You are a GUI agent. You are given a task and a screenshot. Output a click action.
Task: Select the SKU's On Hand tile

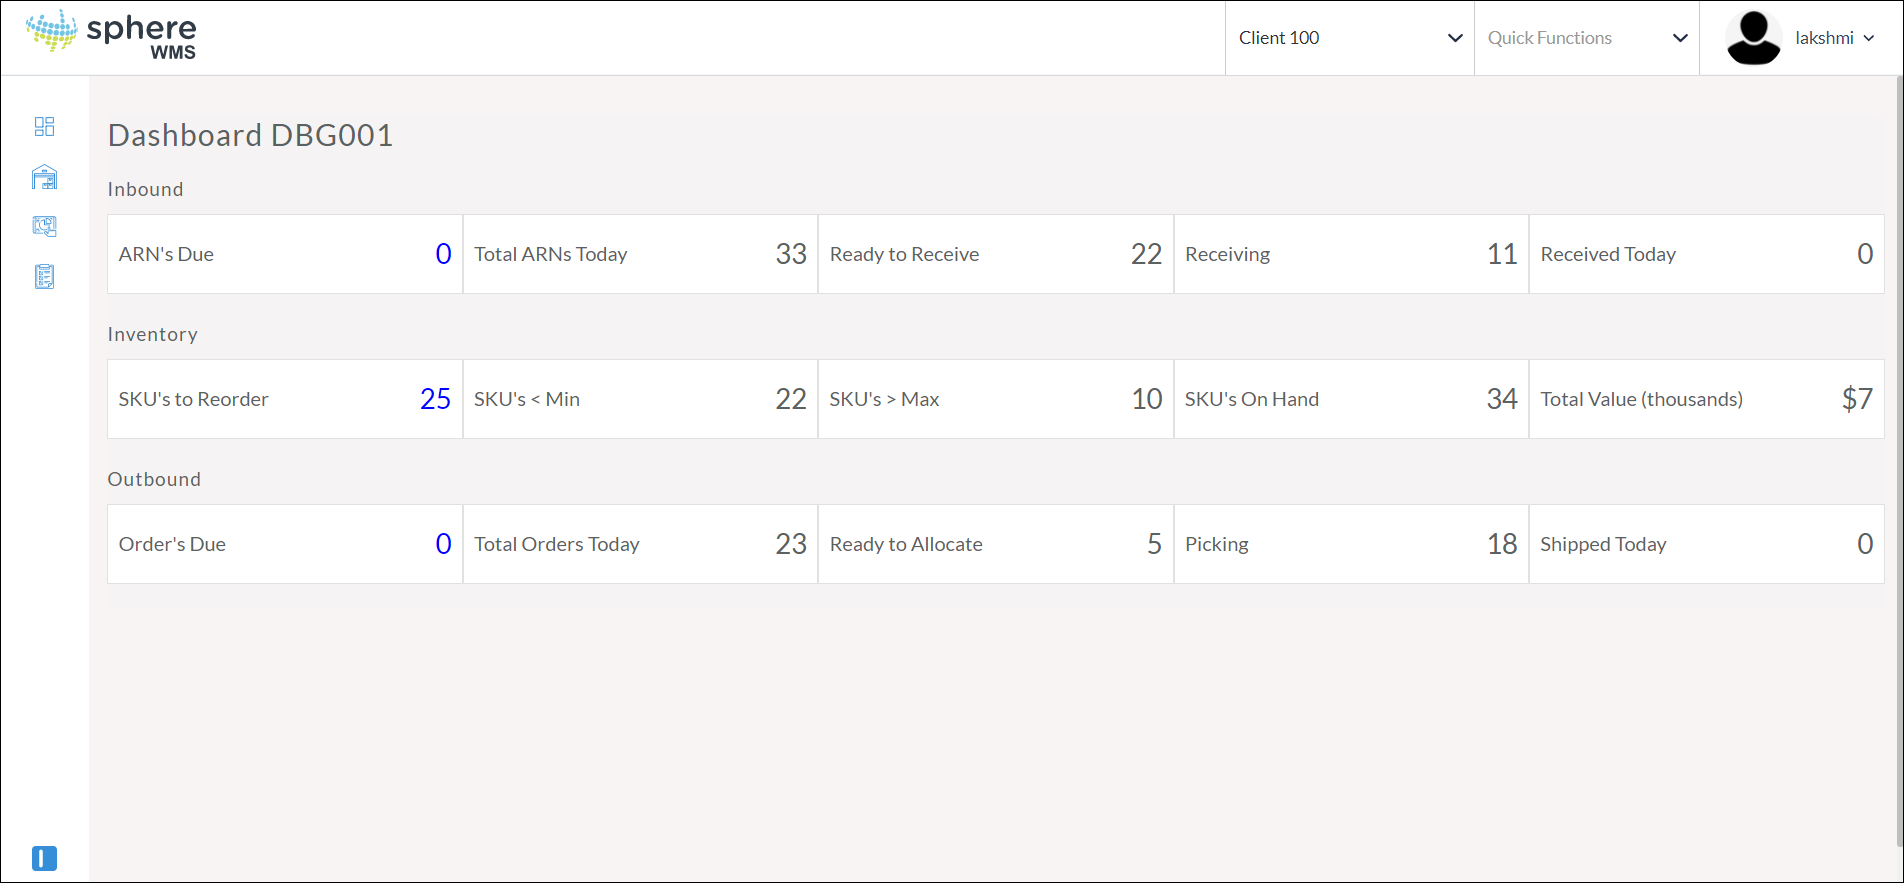coord(1350,399)
